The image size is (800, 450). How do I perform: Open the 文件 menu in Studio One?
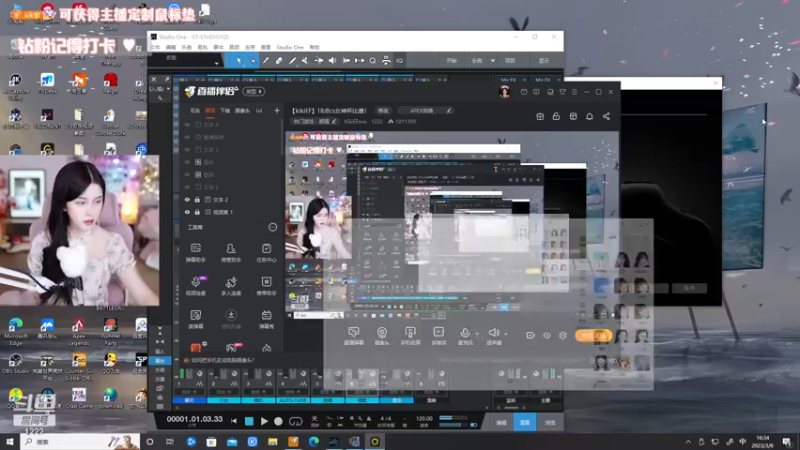point(155,47)
